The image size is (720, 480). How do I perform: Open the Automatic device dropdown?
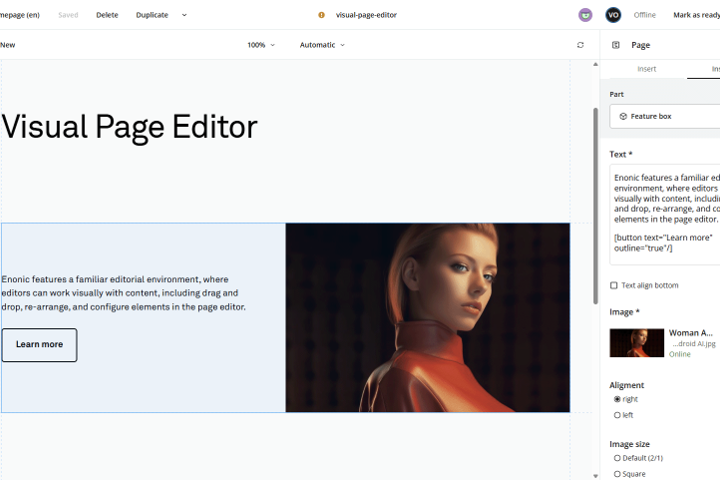(x=322, y=45)
